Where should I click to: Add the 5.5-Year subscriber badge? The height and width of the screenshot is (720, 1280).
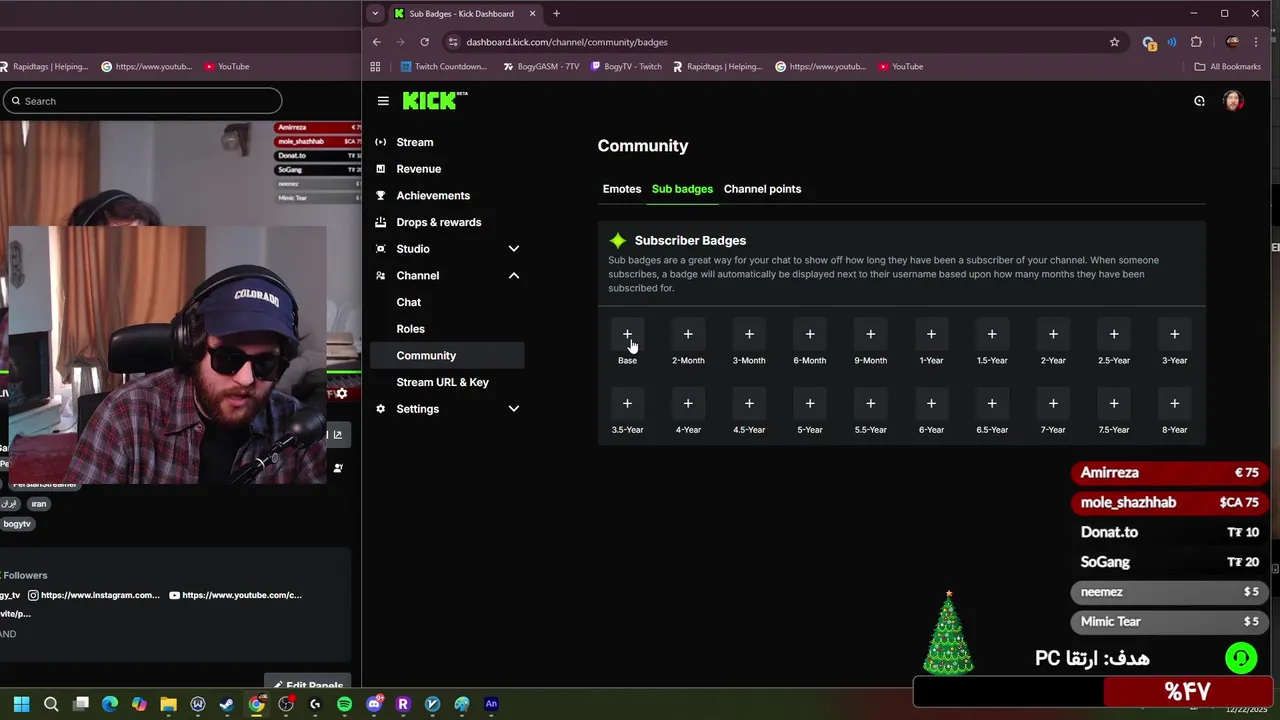tap(870, 403)
